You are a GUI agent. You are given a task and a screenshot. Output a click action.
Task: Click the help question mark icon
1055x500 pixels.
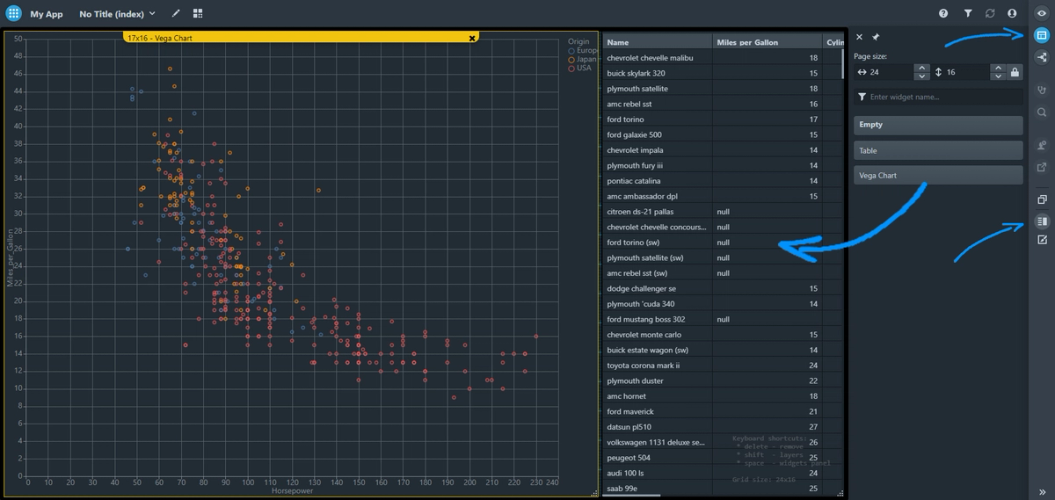coord(943,14)
